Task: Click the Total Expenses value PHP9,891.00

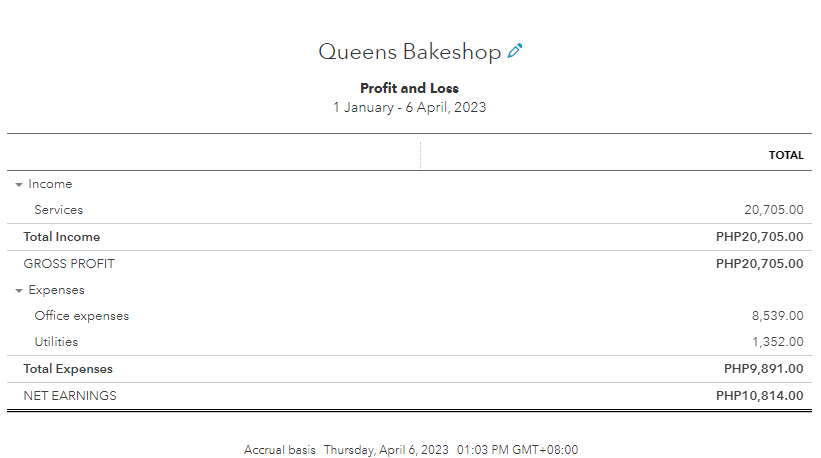Action: point(763,369)
